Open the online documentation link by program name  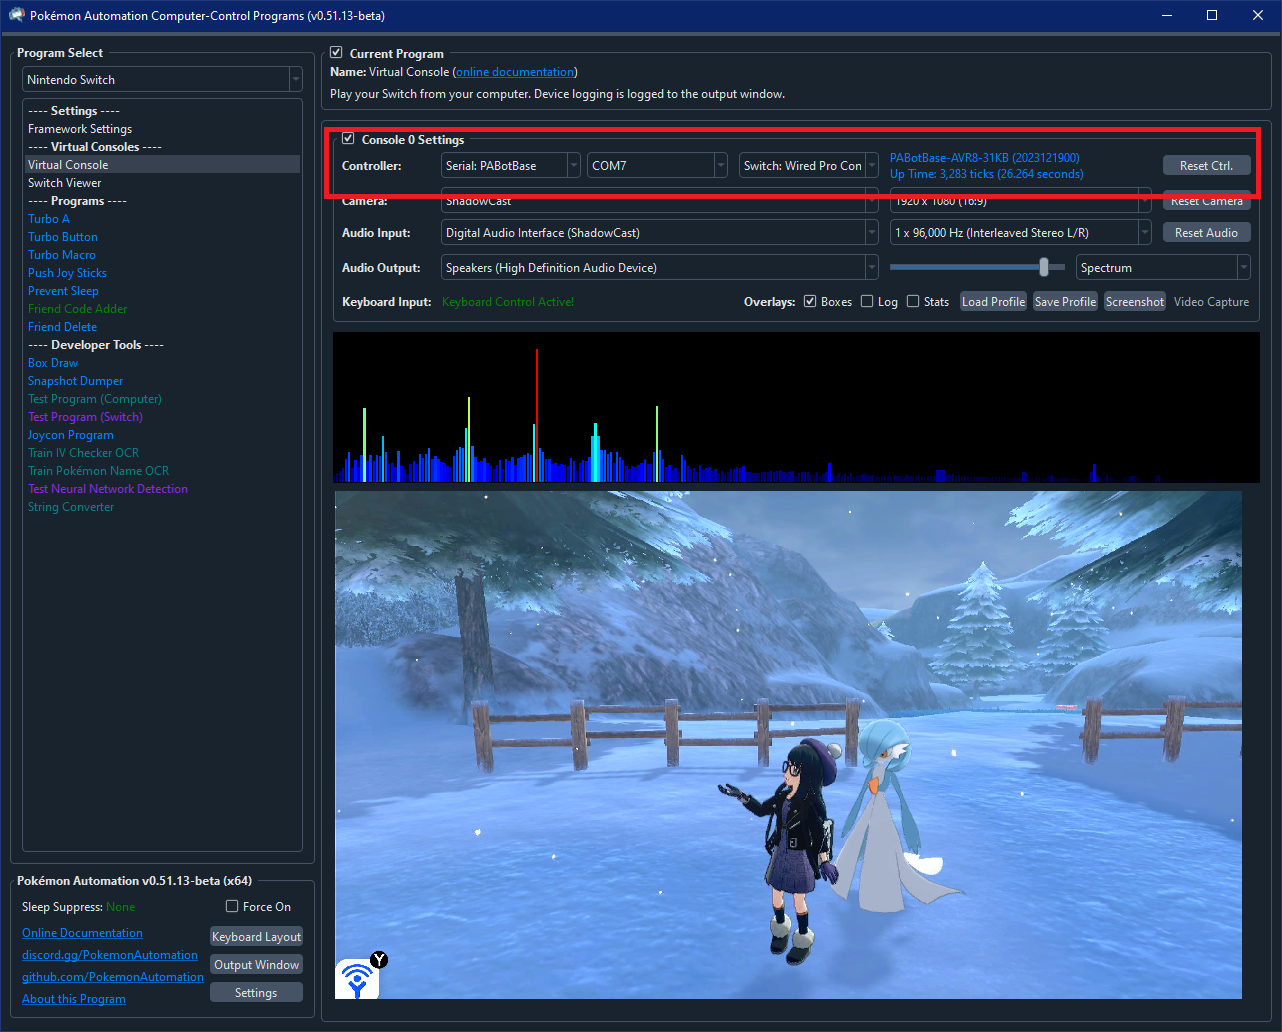(515, 72)
